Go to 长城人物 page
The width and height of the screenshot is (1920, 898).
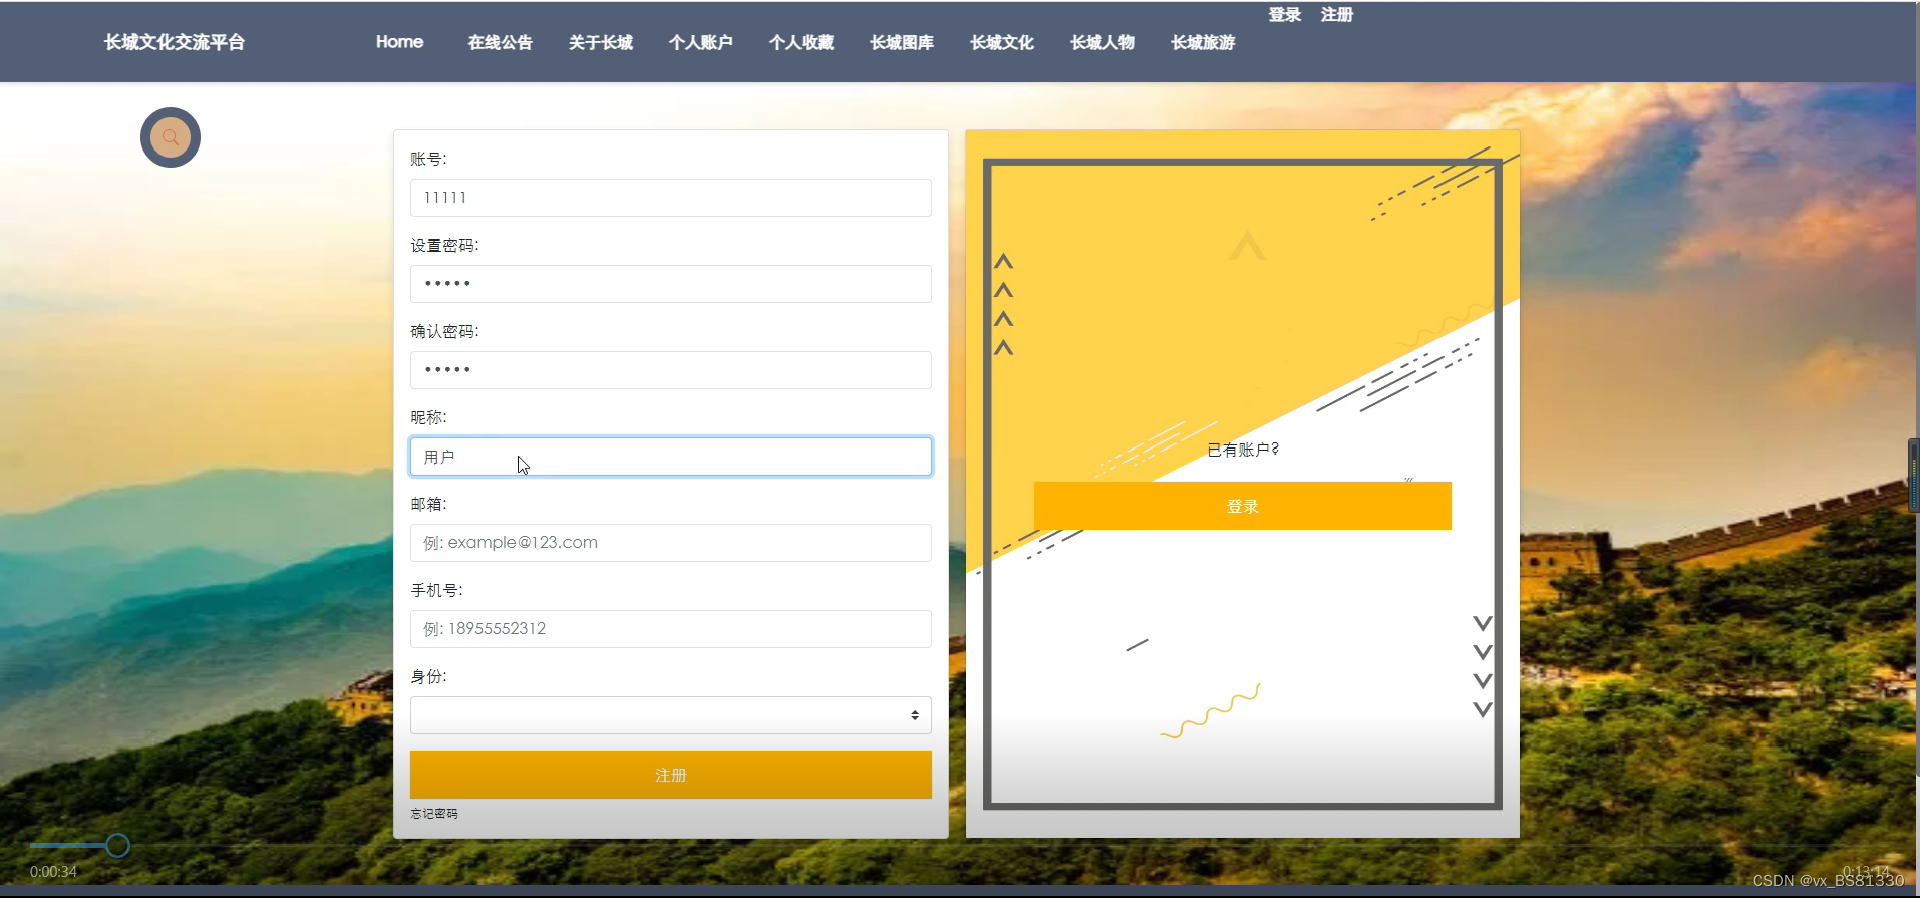tap(1102, 42)
